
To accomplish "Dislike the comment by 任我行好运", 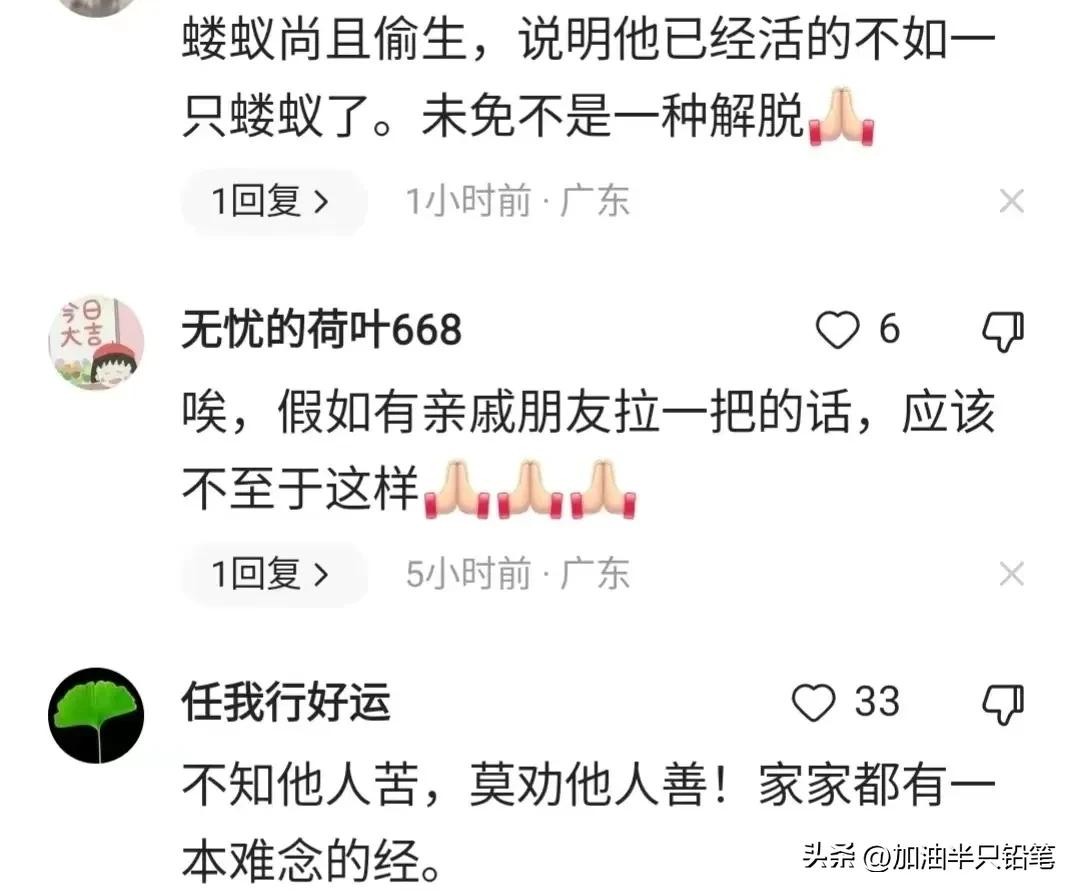I will coord(1003,704).
